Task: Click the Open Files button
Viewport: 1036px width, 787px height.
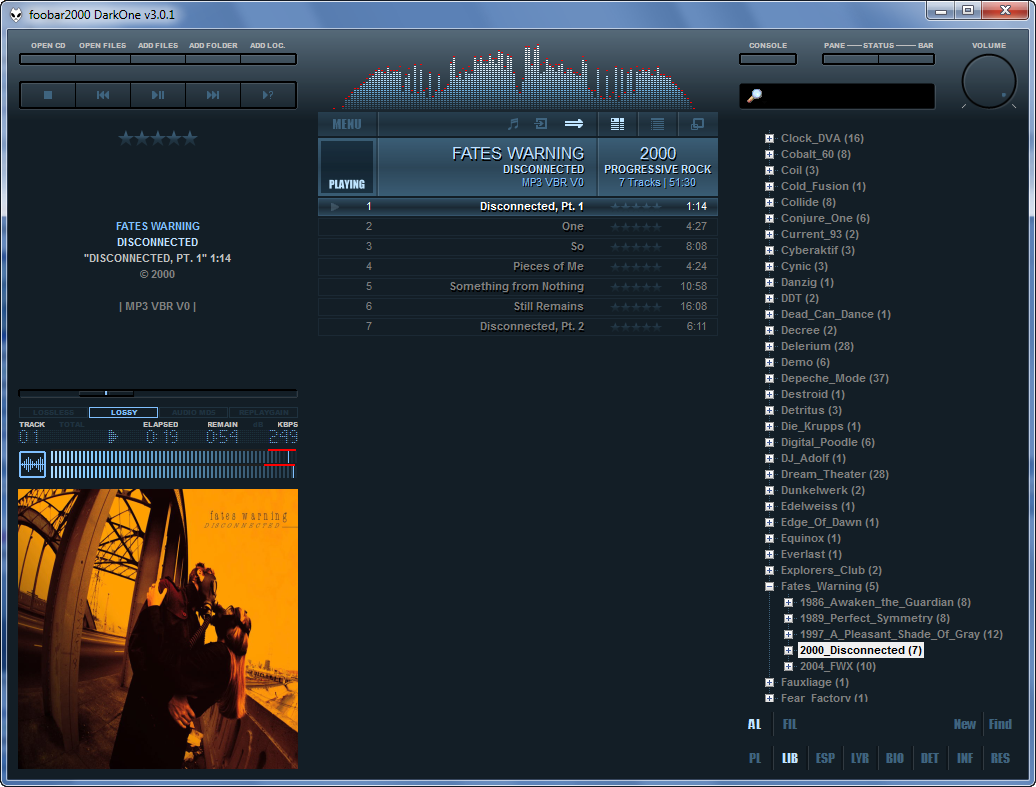Action: 103,59
